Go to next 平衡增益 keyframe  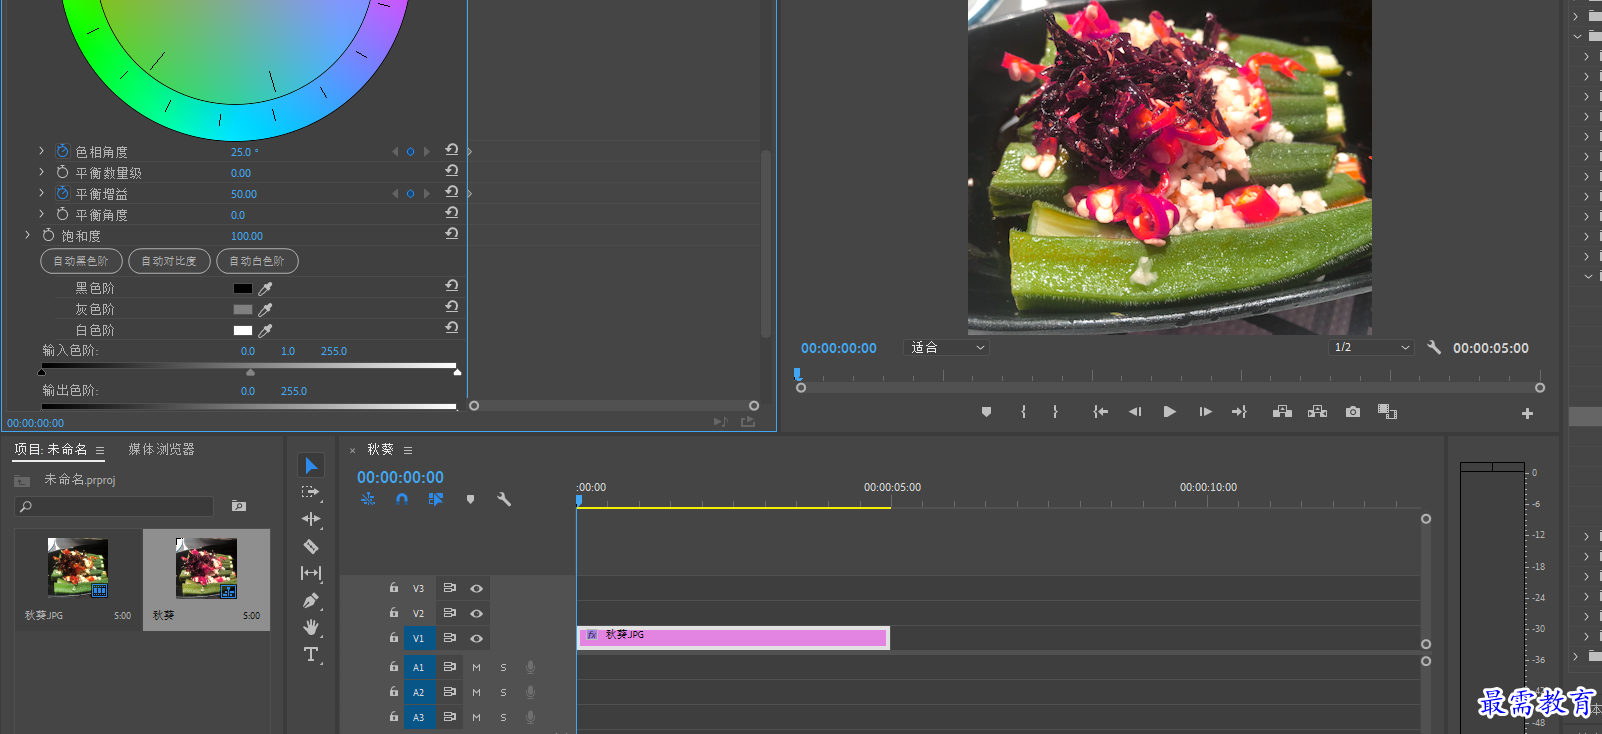pyautogui.click(x=426, y=194)
